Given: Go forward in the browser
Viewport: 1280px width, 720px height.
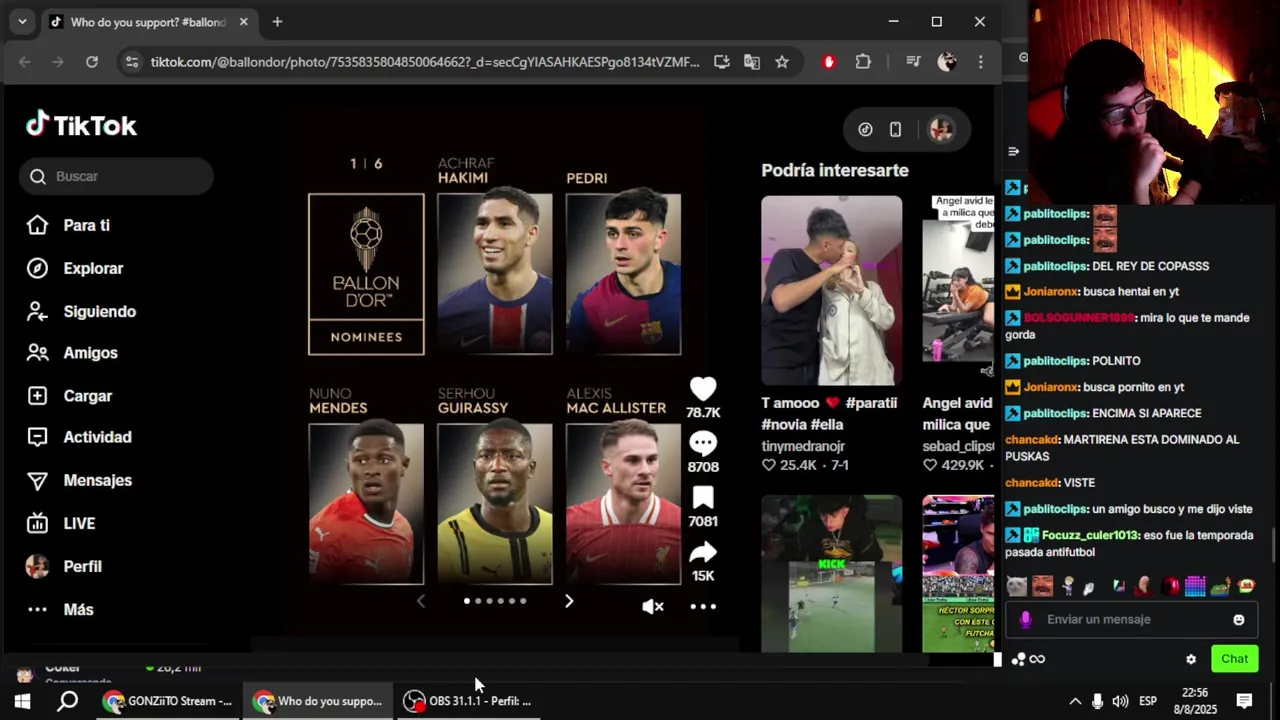Looking at the screenshot, I should tap(58, 62).
